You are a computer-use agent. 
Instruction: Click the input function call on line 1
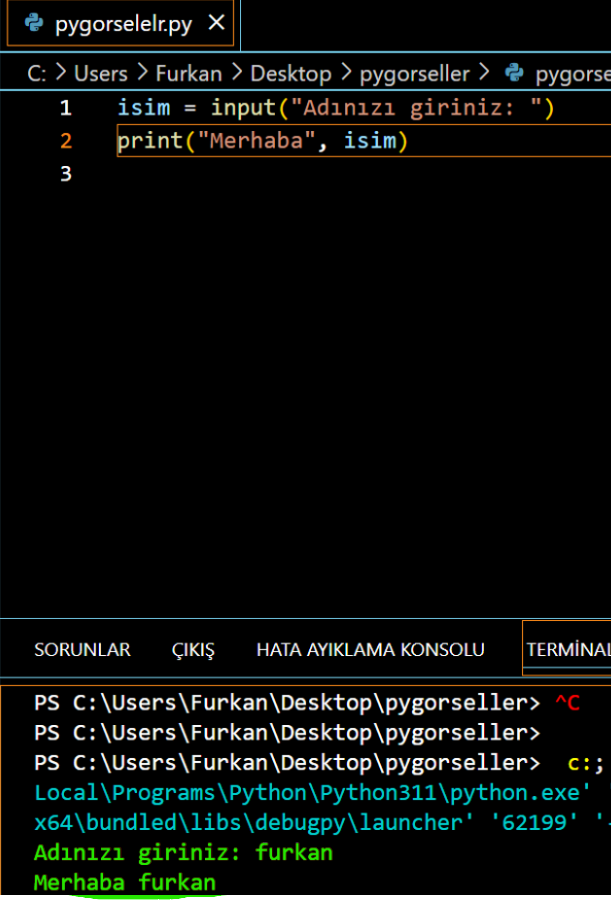pyautogui.click(x=244, y=108)
